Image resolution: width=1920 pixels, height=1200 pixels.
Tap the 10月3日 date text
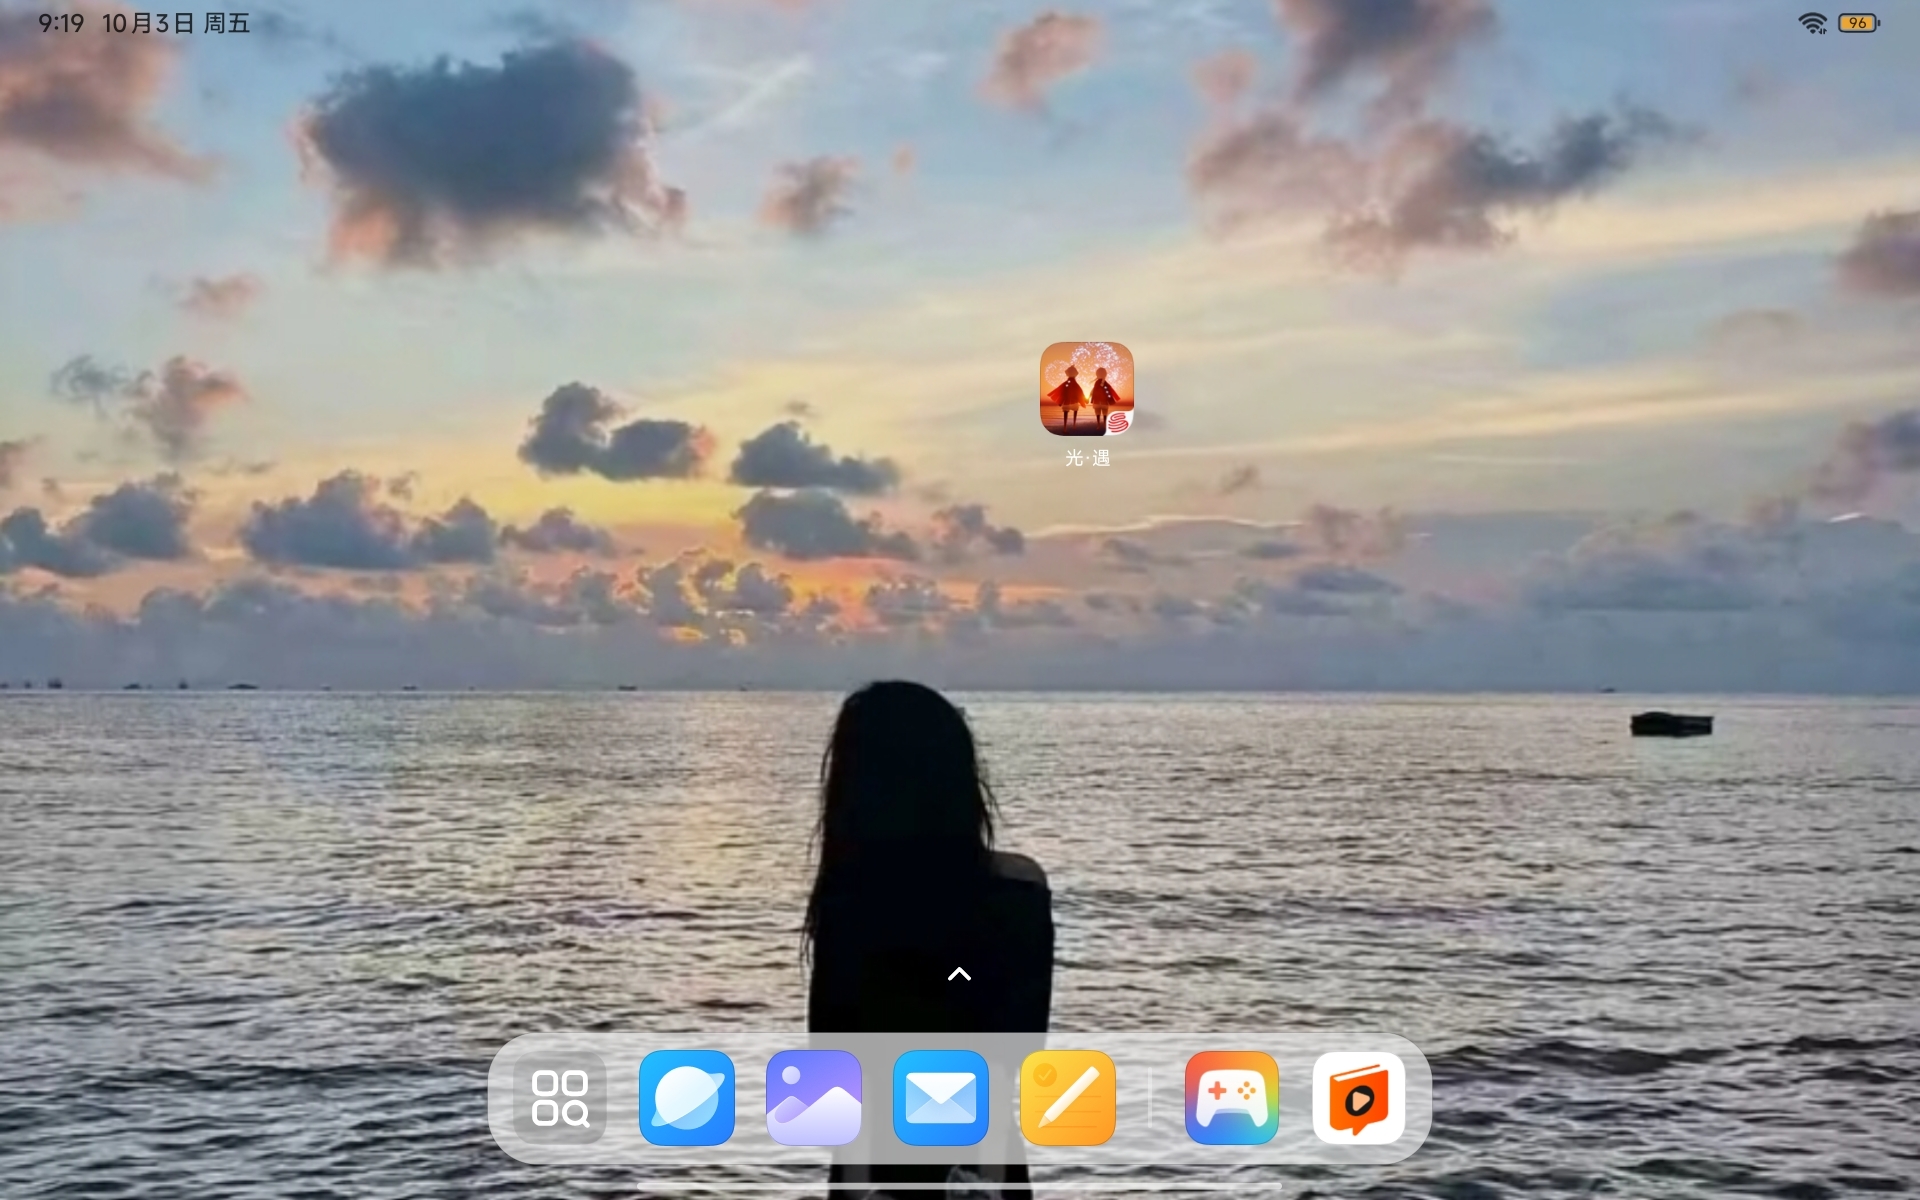click(x=148, y=23)
